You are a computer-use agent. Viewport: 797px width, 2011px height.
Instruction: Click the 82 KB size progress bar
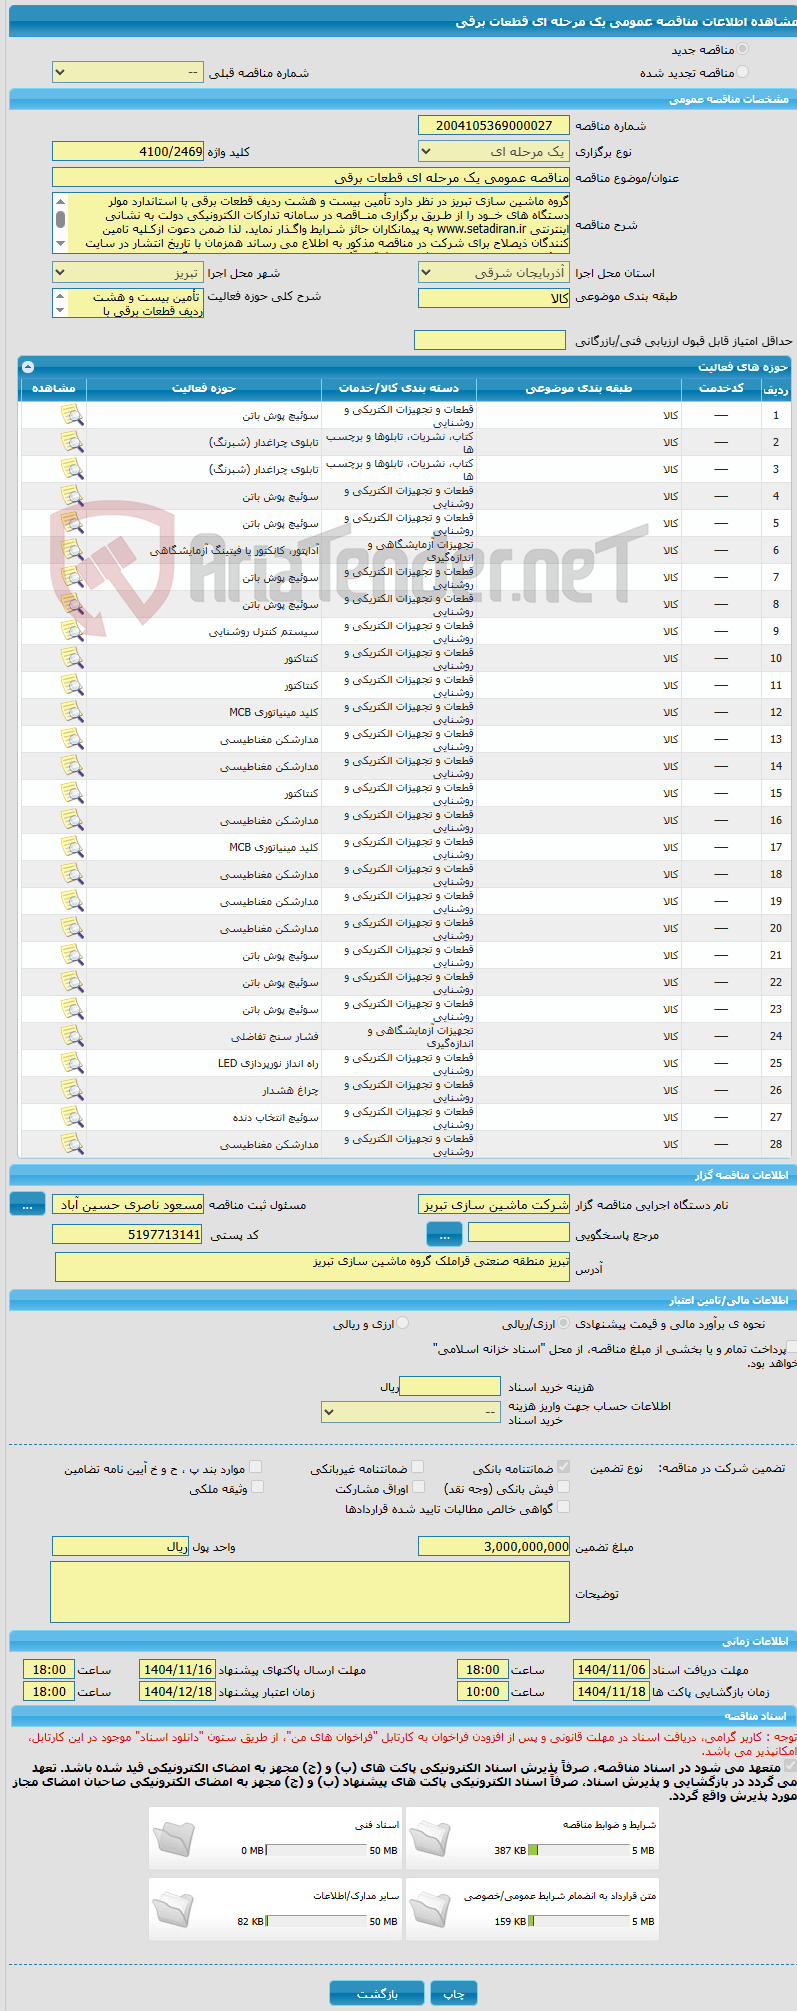coord(316,1921)
